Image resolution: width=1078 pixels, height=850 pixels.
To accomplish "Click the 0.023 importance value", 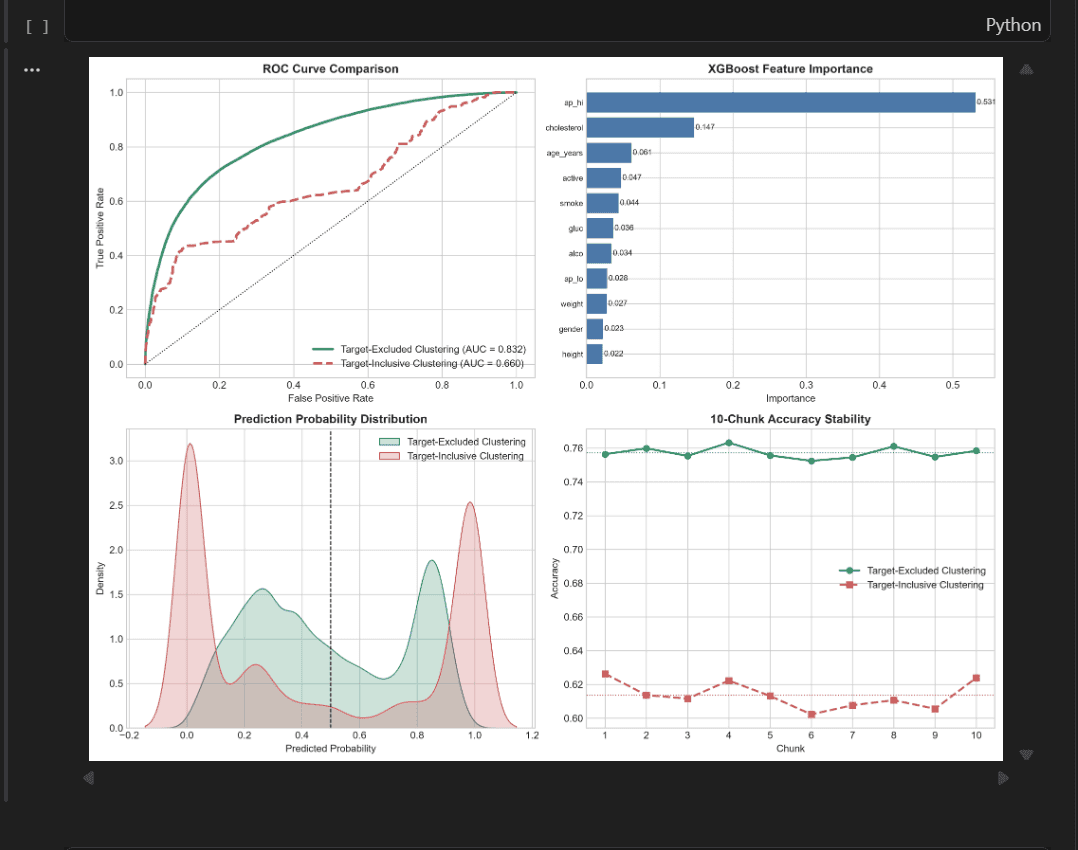I will tap(614, 329).
